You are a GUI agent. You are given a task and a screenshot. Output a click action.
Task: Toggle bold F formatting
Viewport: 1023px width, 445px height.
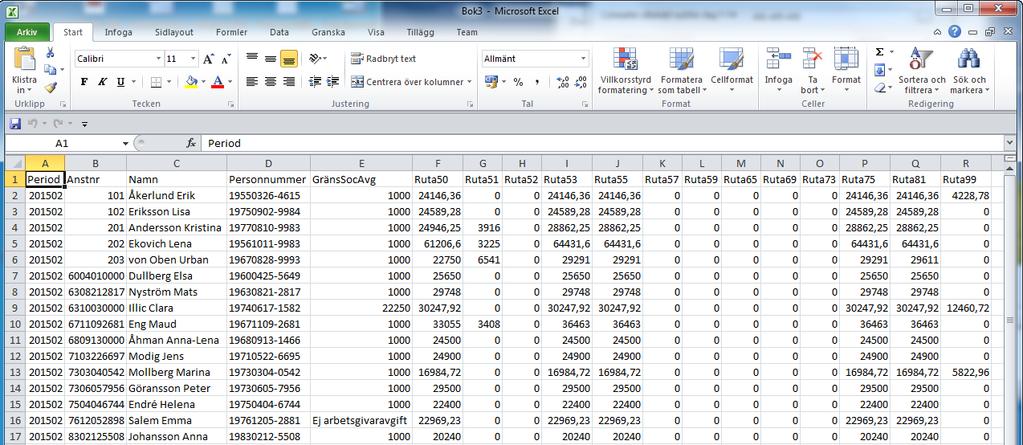pyautogui.click(x=84, y=82)
